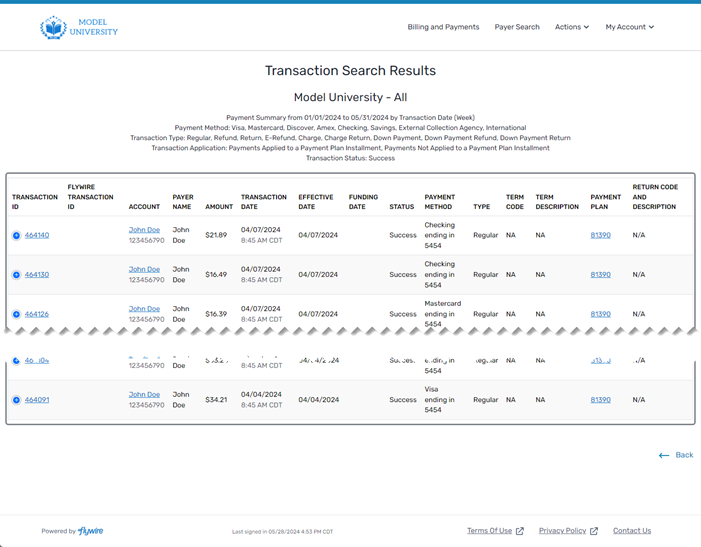Click the Model University logo
This screenshot has width=701, height=547.
[x=79, y=27]
